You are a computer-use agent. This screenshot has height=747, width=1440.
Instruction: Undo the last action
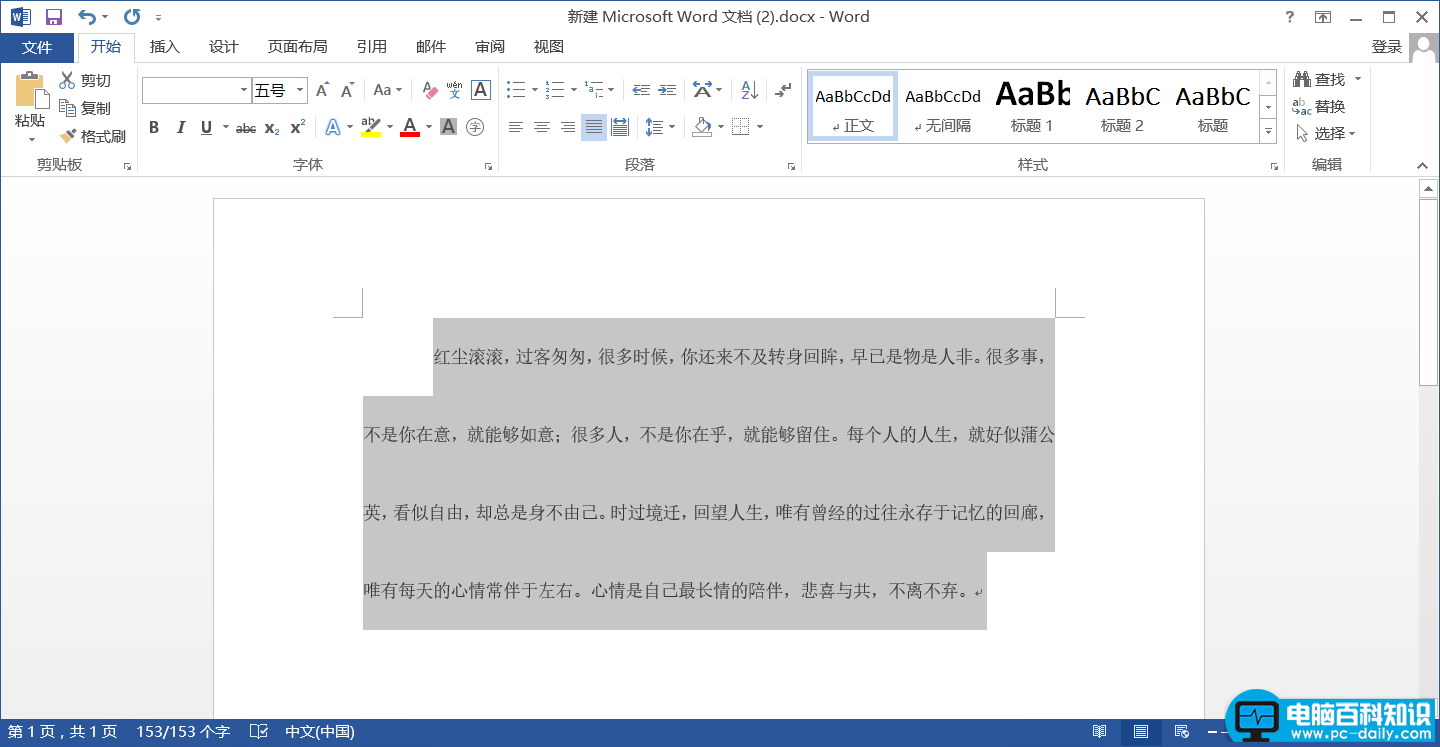coord(87,17)
